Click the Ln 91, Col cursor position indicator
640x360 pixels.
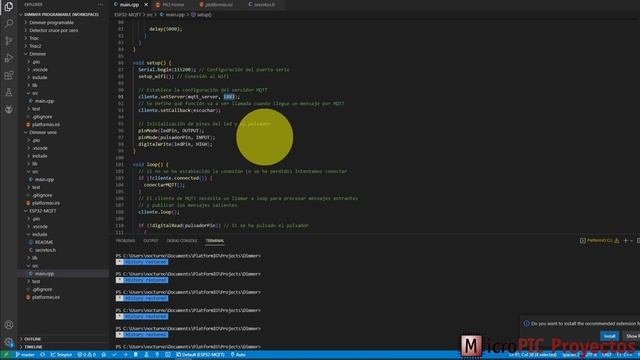tap(533, 355)
